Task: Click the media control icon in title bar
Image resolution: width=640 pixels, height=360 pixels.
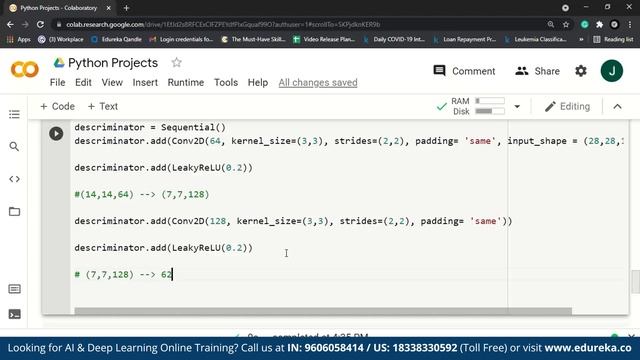Action: pos(565,8)
